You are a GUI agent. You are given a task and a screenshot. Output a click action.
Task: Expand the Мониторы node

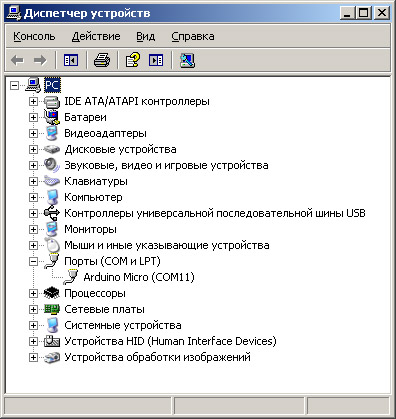click(x=33, y=229)
